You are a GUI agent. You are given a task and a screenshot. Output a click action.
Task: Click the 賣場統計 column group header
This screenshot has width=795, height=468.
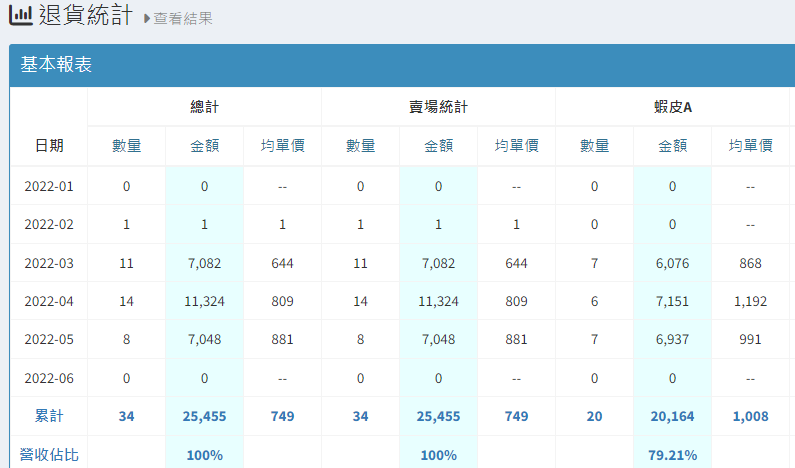click(x=438, y=106)
